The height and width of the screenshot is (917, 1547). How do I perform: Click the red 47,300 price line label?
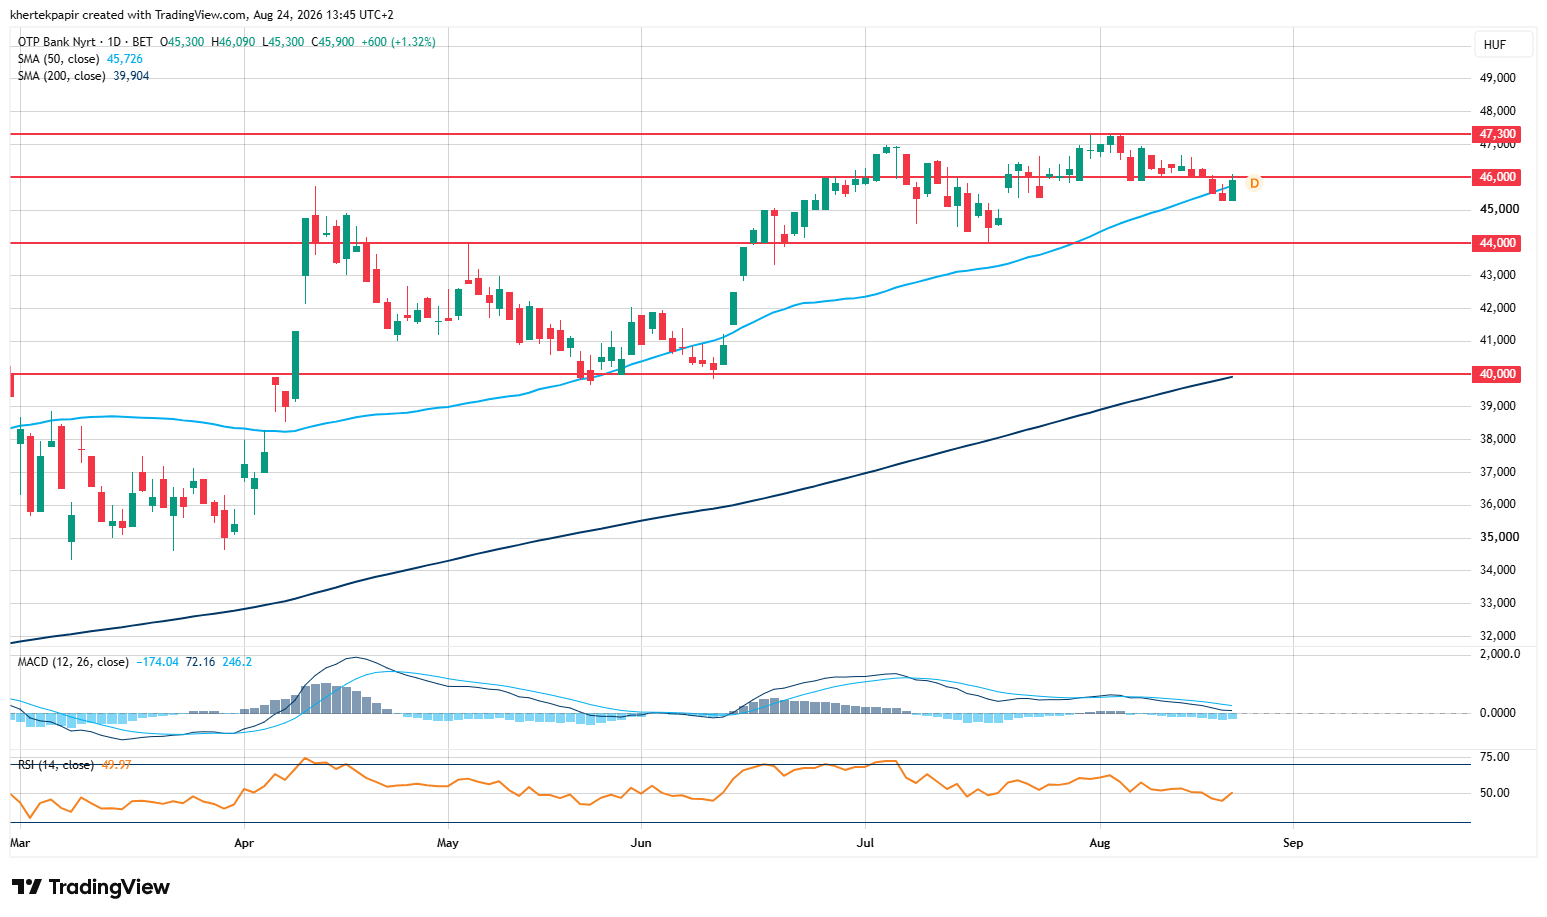click(1497, 134)
